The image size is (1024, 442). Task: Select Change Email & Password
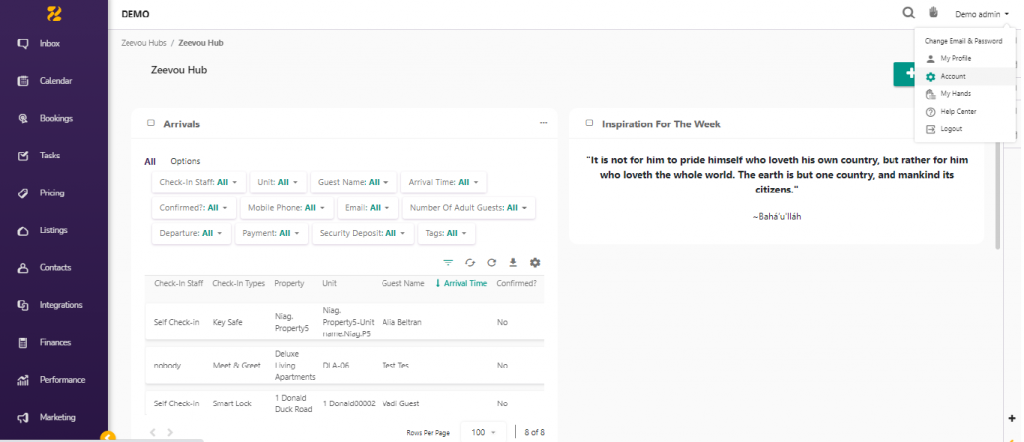pos(963,40)
